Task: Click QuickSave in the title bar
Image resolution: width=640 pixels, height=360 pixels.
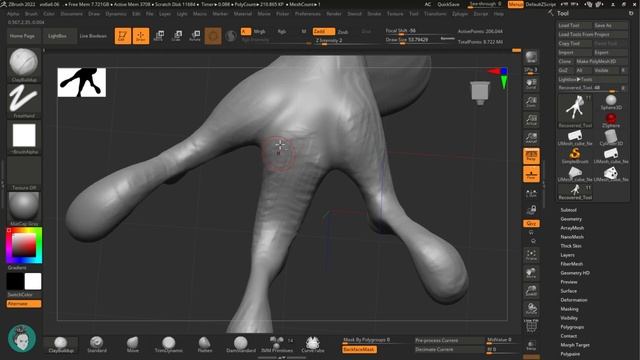Action: click(x=448, y=4)
